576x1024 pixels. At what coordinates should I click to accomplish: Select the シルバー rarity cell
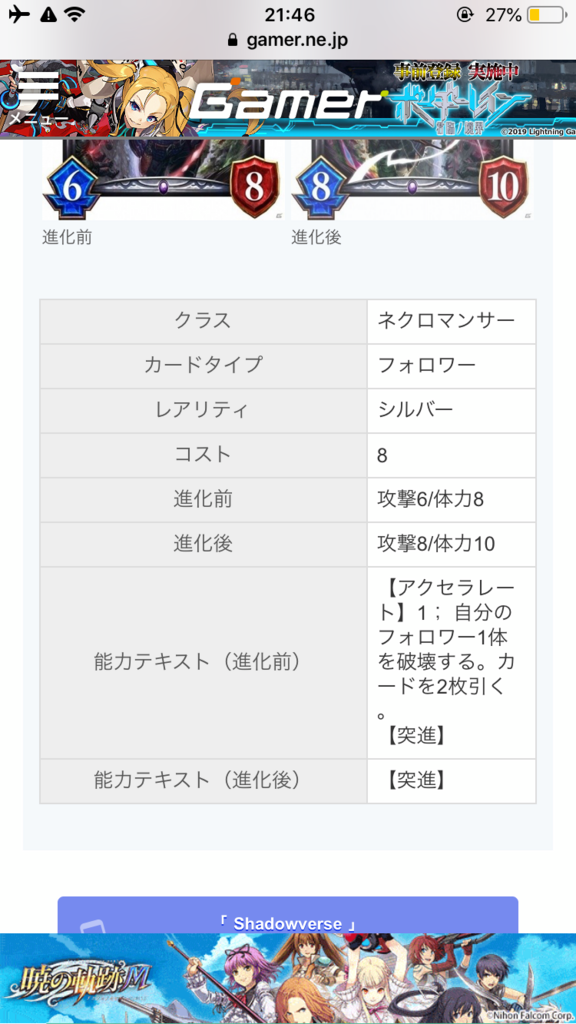point(451,410)
